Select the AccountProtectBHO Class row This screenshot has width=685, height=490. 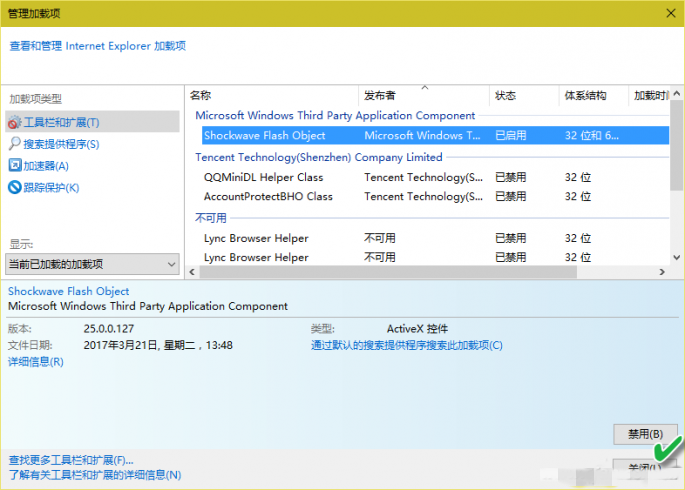pos(435,197)
